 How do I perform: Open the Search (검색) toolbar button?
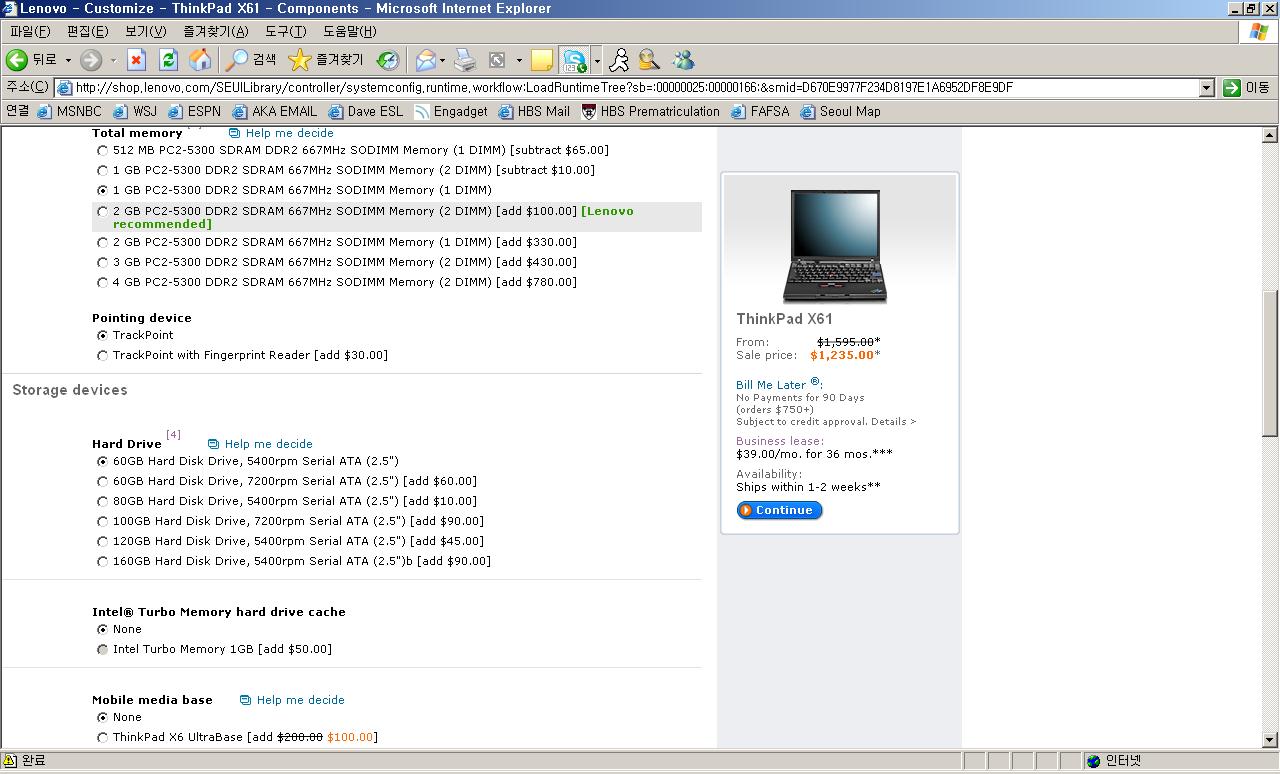tap(251, 60)
